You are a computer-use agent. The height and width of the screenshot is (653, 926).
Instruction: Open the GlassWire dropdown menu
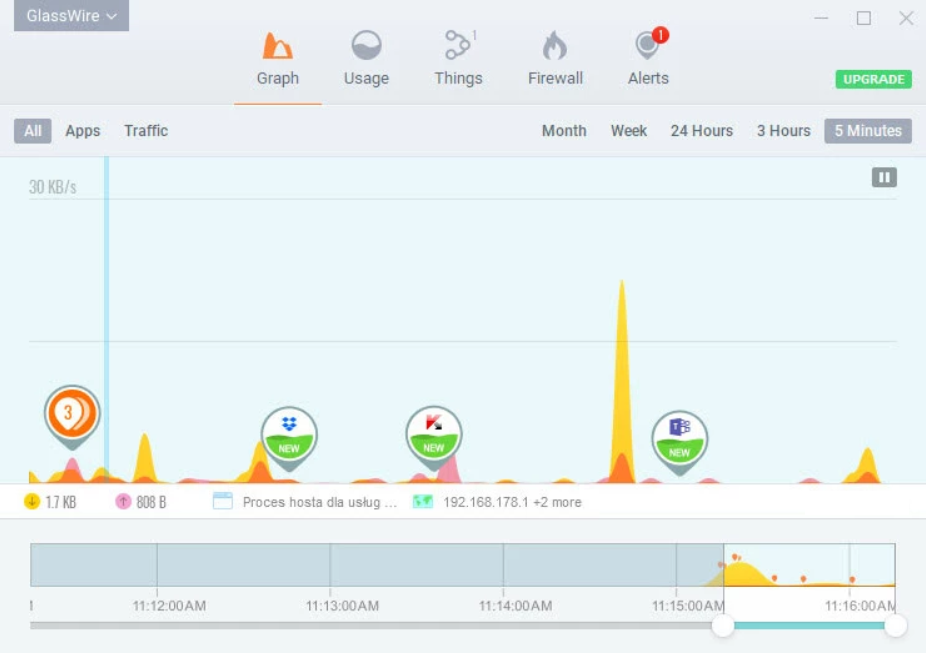tap(71, 16)
